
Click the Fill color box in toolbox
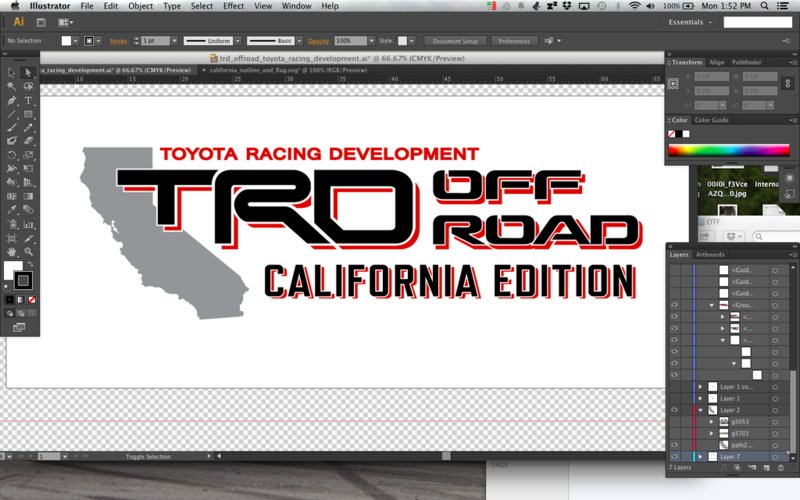(13, 270)
